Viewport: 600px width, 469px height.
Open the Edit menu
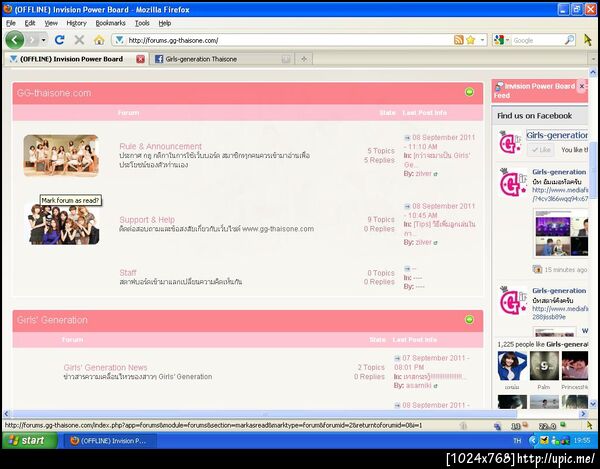(x=30, y=23)
